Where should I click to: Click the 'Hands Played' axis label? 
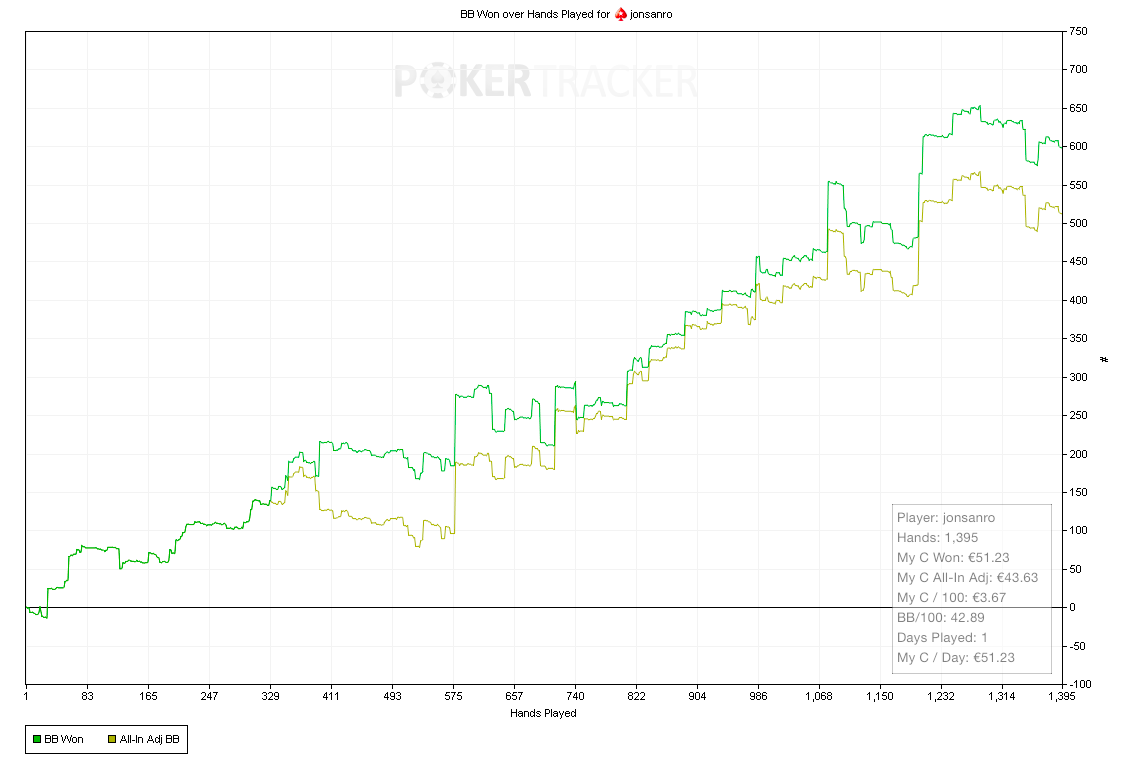pos(543,713)
